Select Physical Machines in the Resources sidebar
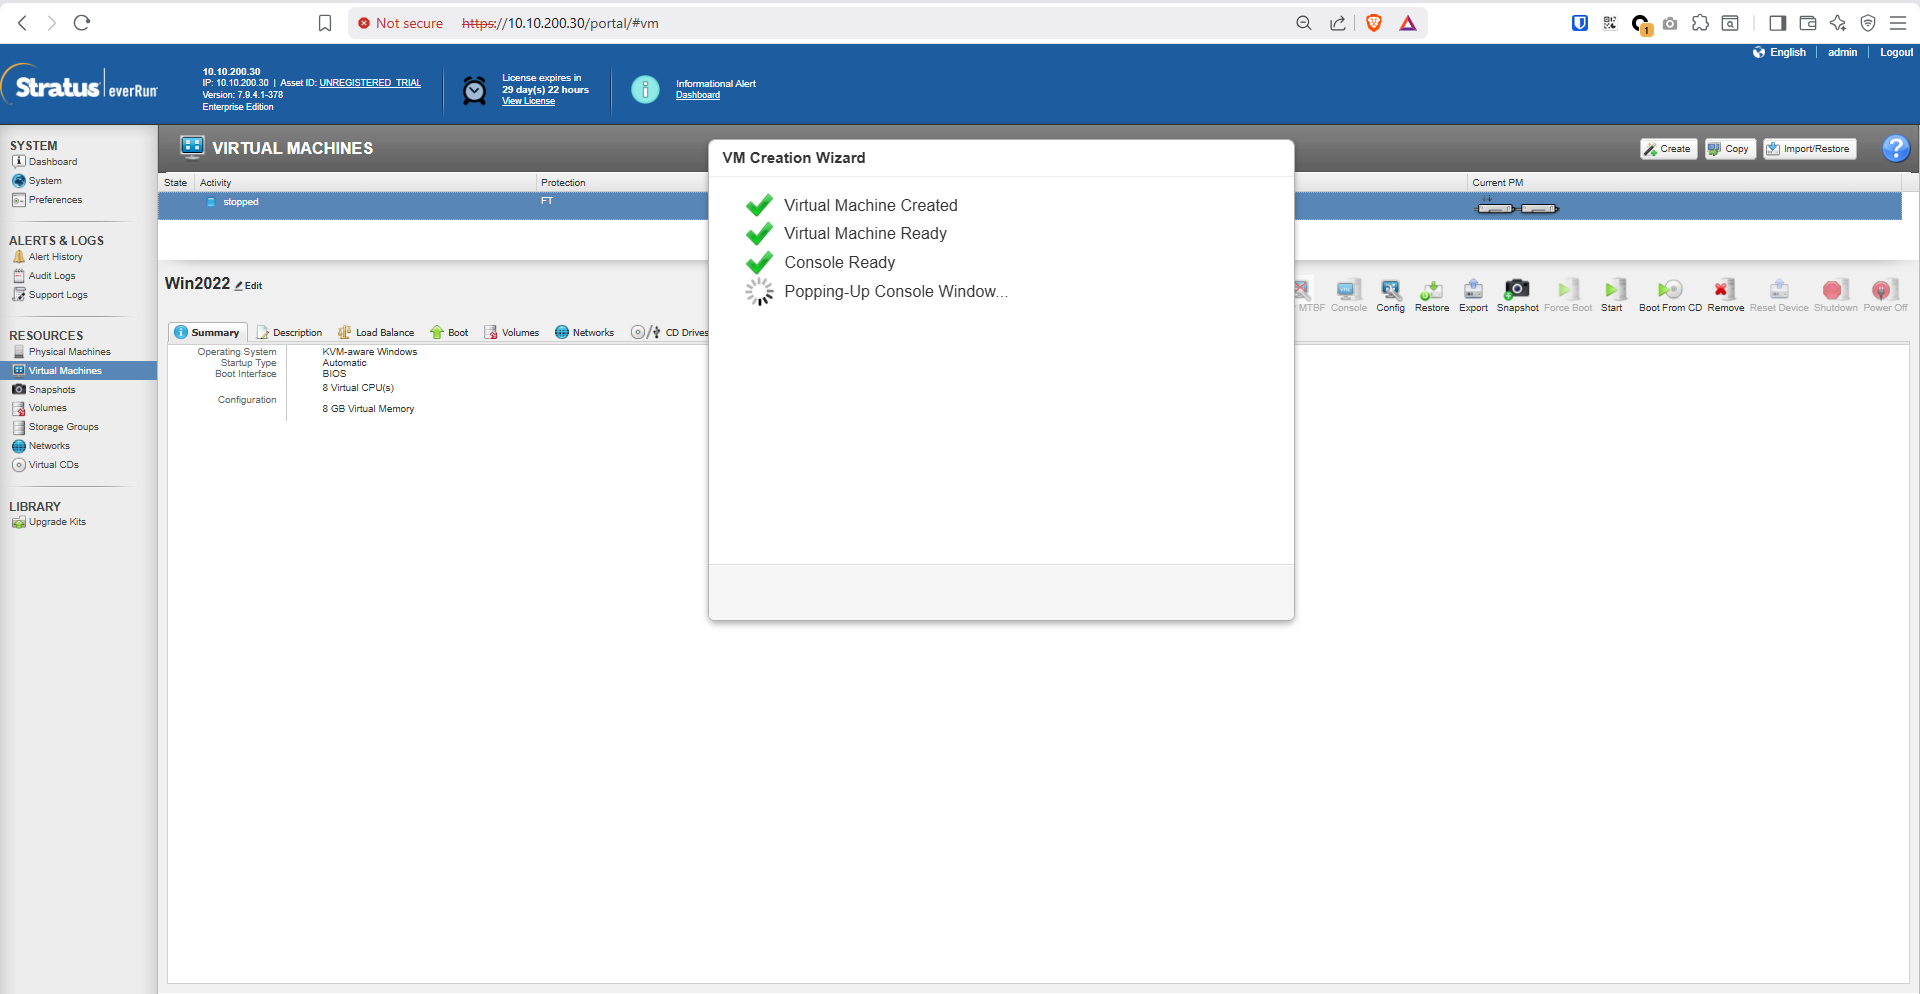Image resolution: width=1920 pixels, height=994 pixels. (x=69, y=352)
